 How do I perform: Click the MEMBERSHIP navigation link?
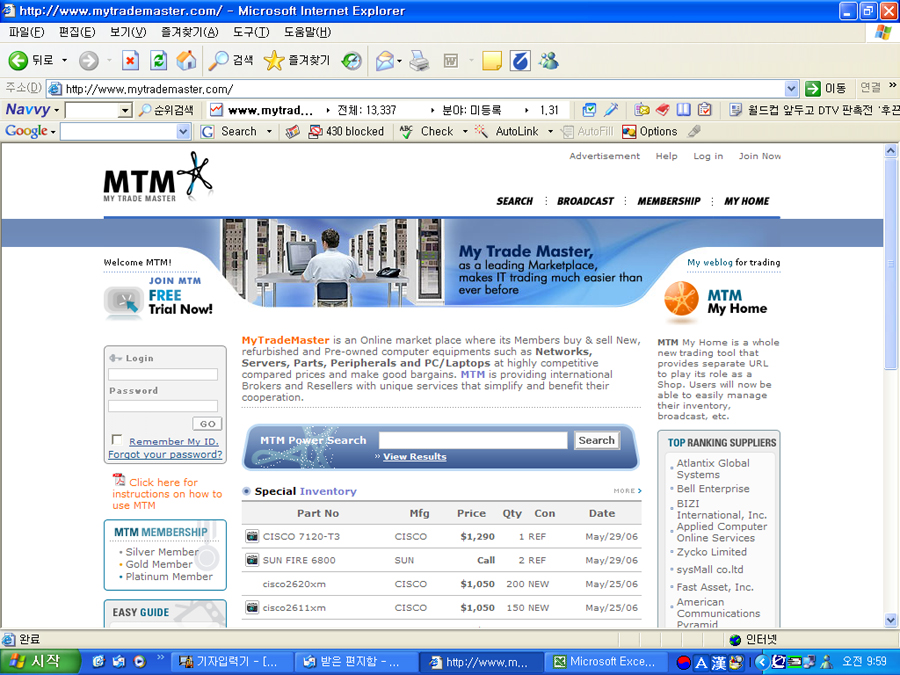click(668, 201)
